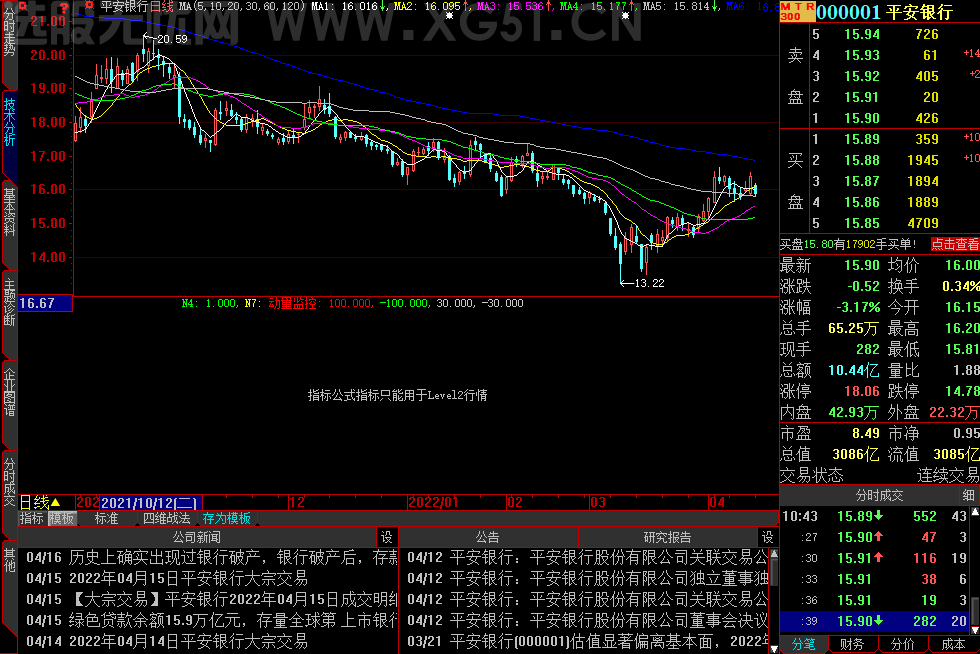980x654 pixels.
Task: Open news 绿色贷款余额15.9万亿元
Action: click(x=211, y=620)
